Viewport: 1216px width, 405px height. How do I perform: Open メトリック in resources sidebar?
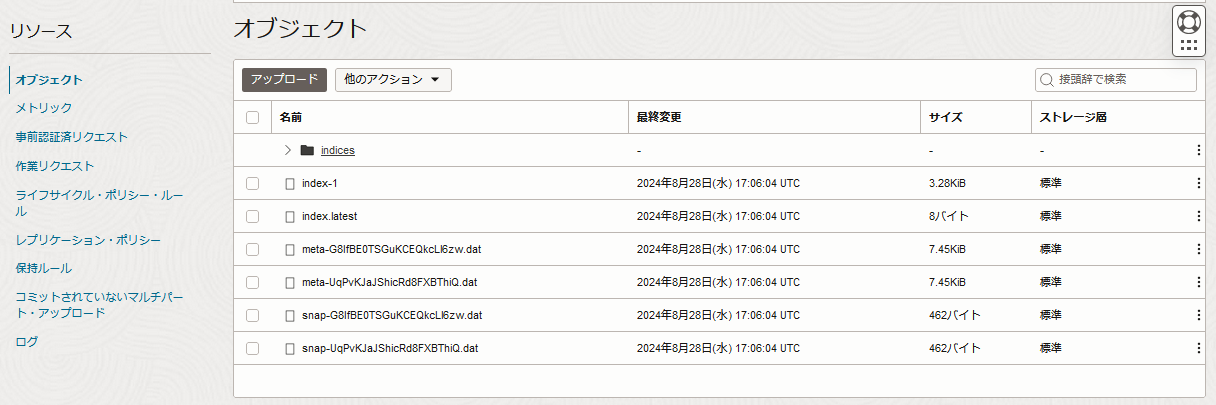(x=43, y=108)
